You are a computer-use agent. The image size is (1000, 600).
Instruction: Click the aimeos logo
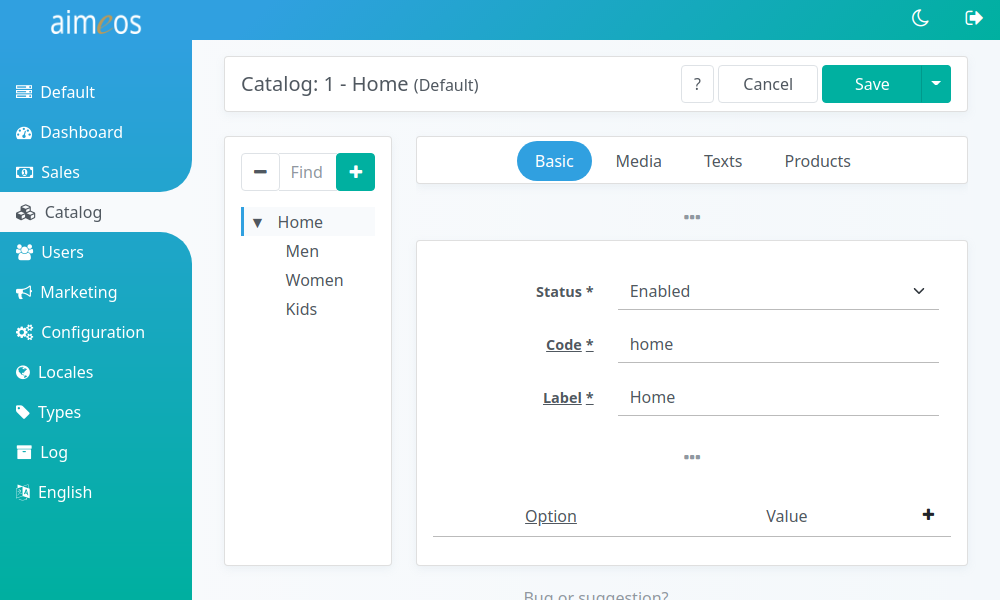click(96, 23)
